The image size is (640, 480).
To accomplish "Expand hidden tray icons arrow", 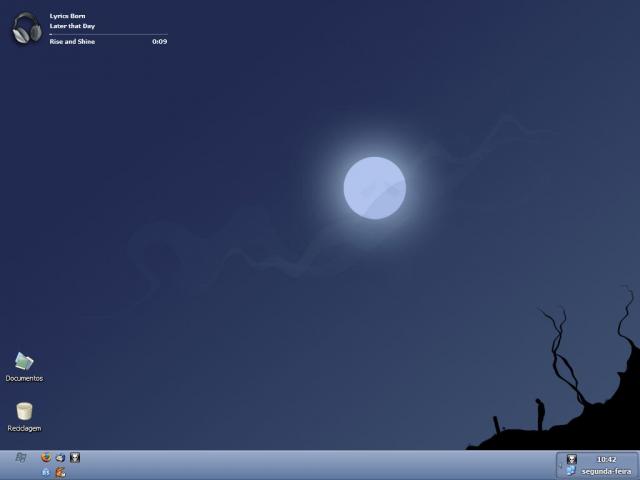I will (x=561, y=465).
